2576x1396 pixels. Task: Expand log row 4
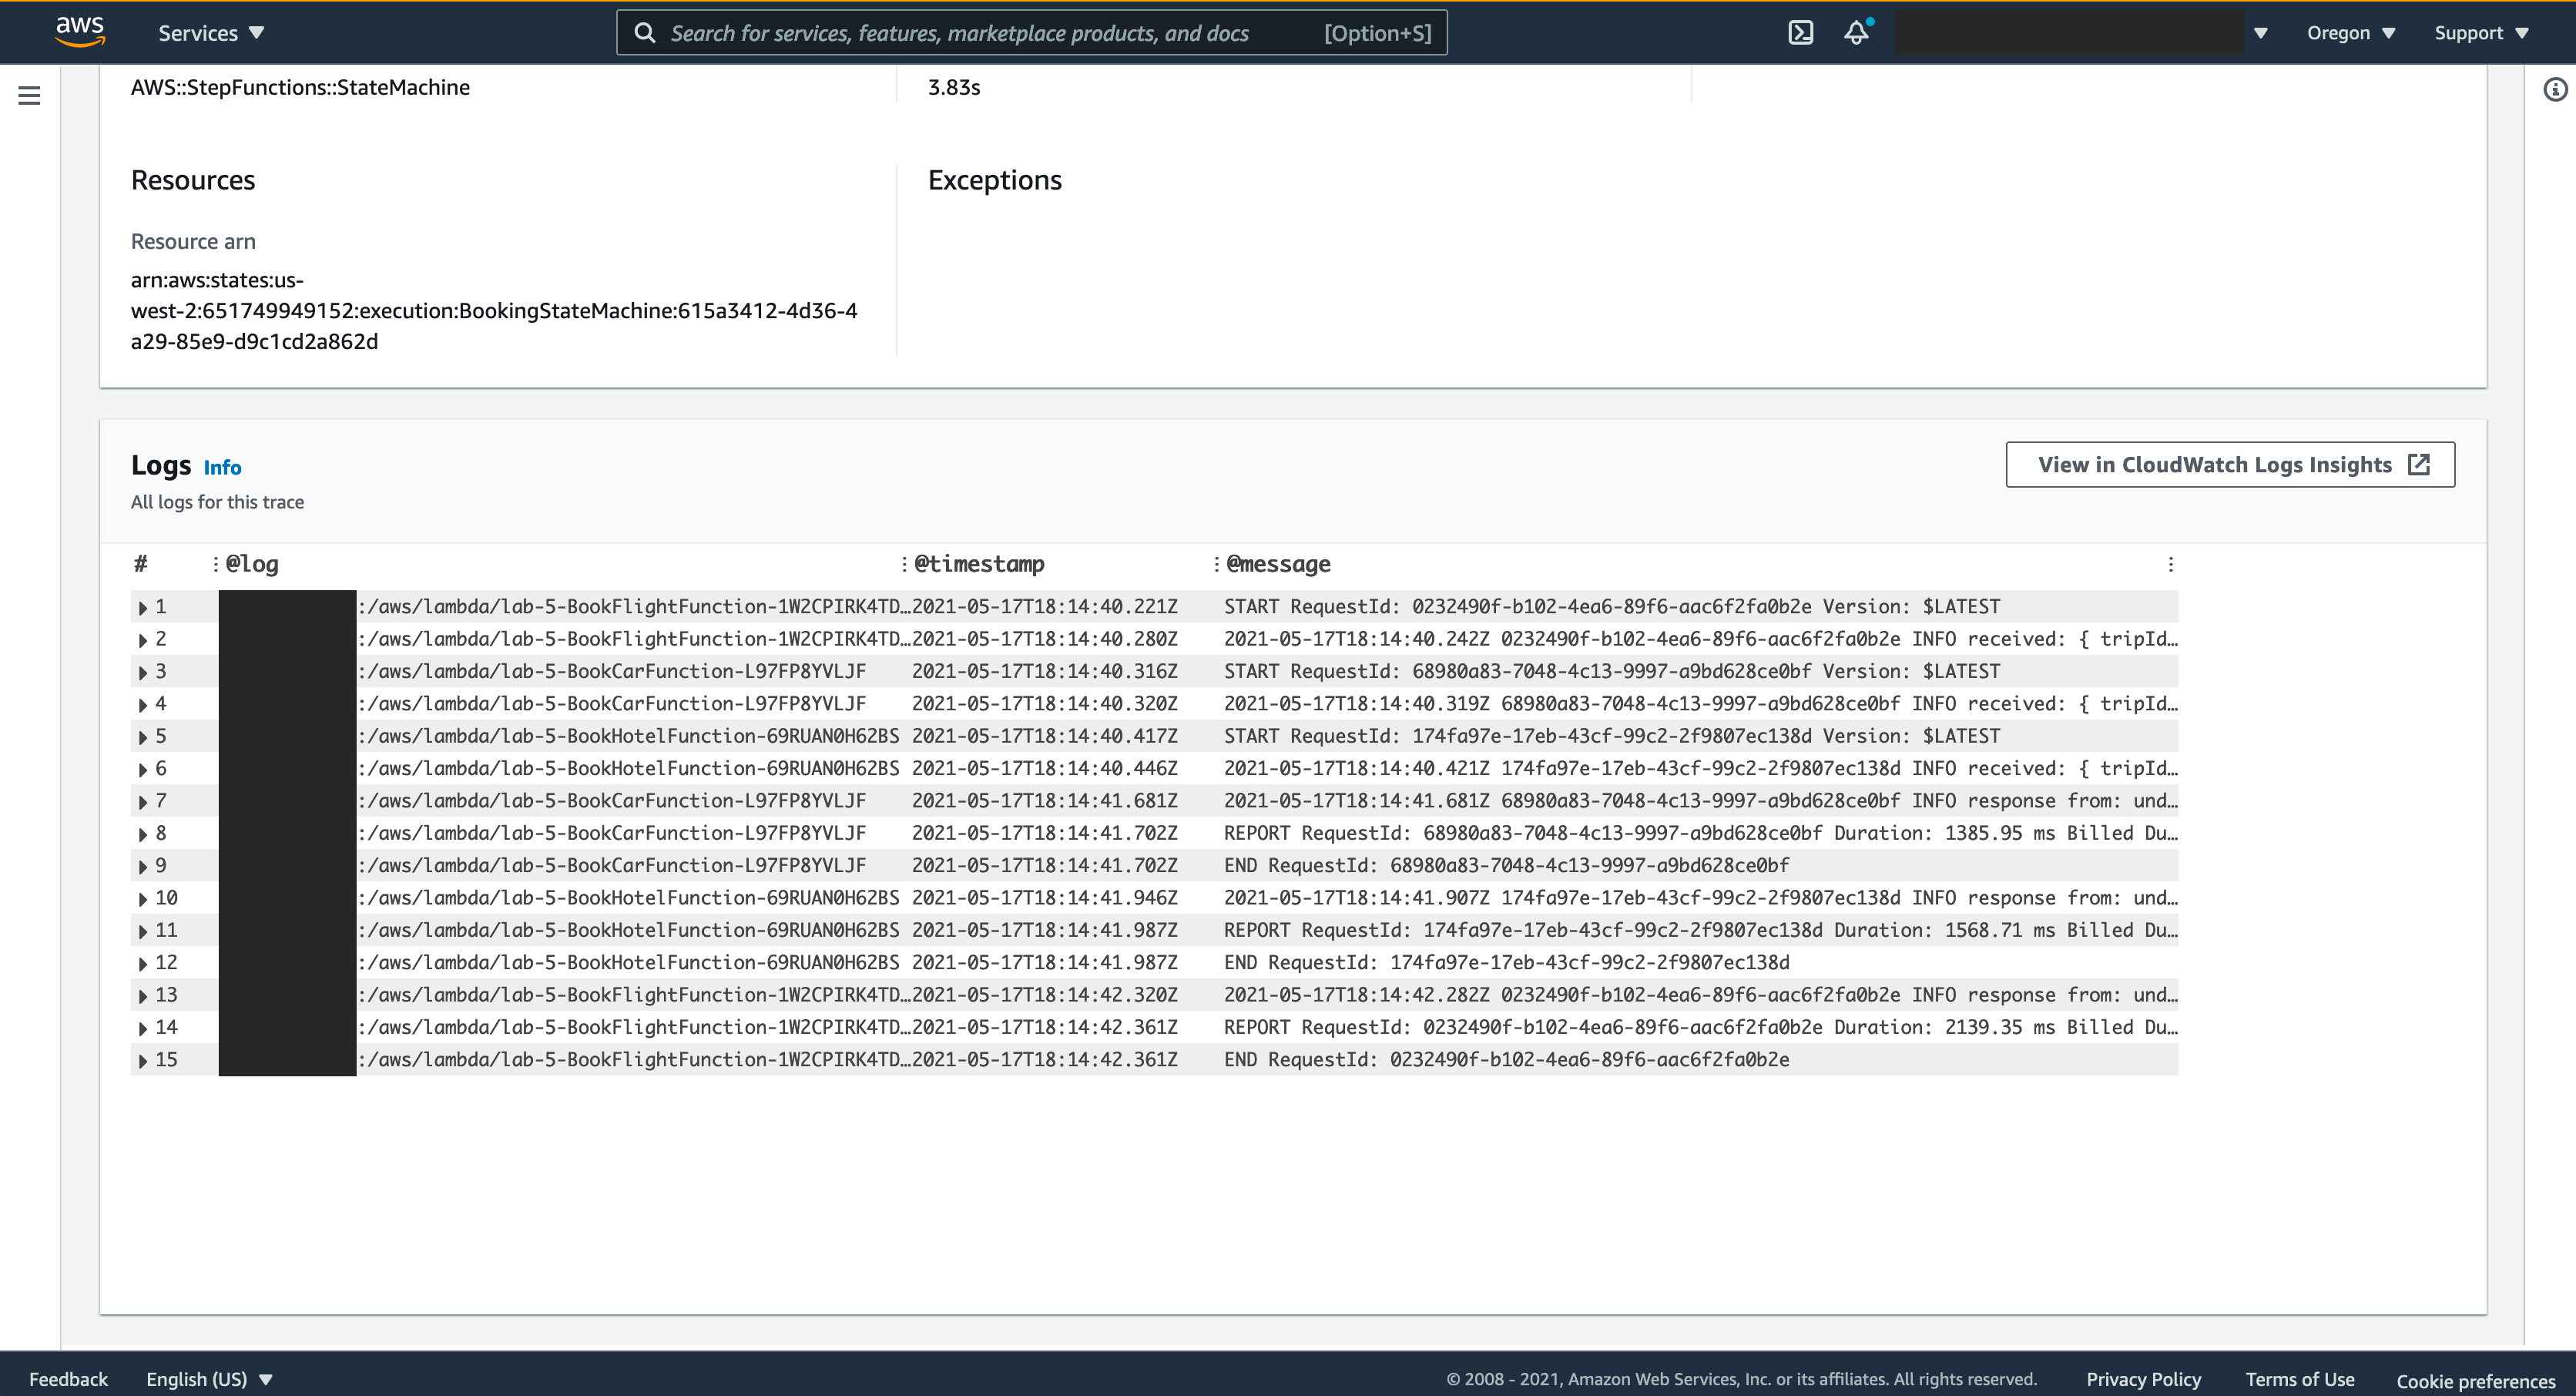[143, 704]
